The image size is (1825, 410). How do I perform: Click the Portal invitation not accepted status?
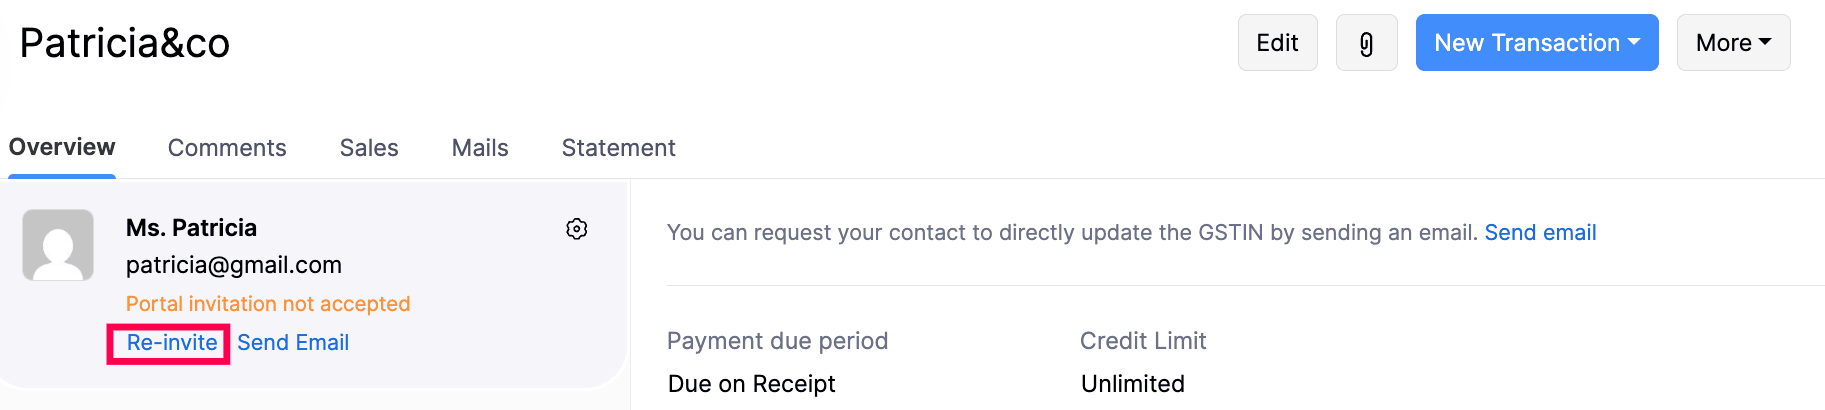click(268, 304)
